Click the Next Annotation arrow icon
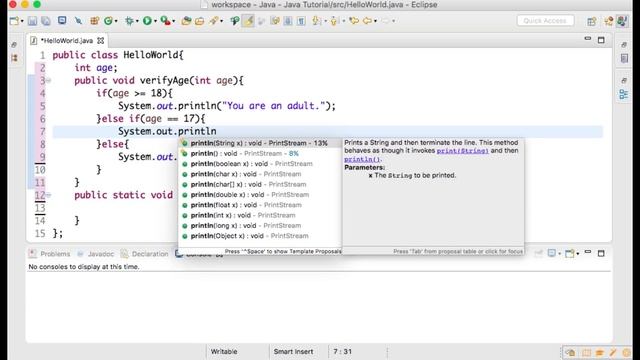640x360 pixels. (317, 21)
